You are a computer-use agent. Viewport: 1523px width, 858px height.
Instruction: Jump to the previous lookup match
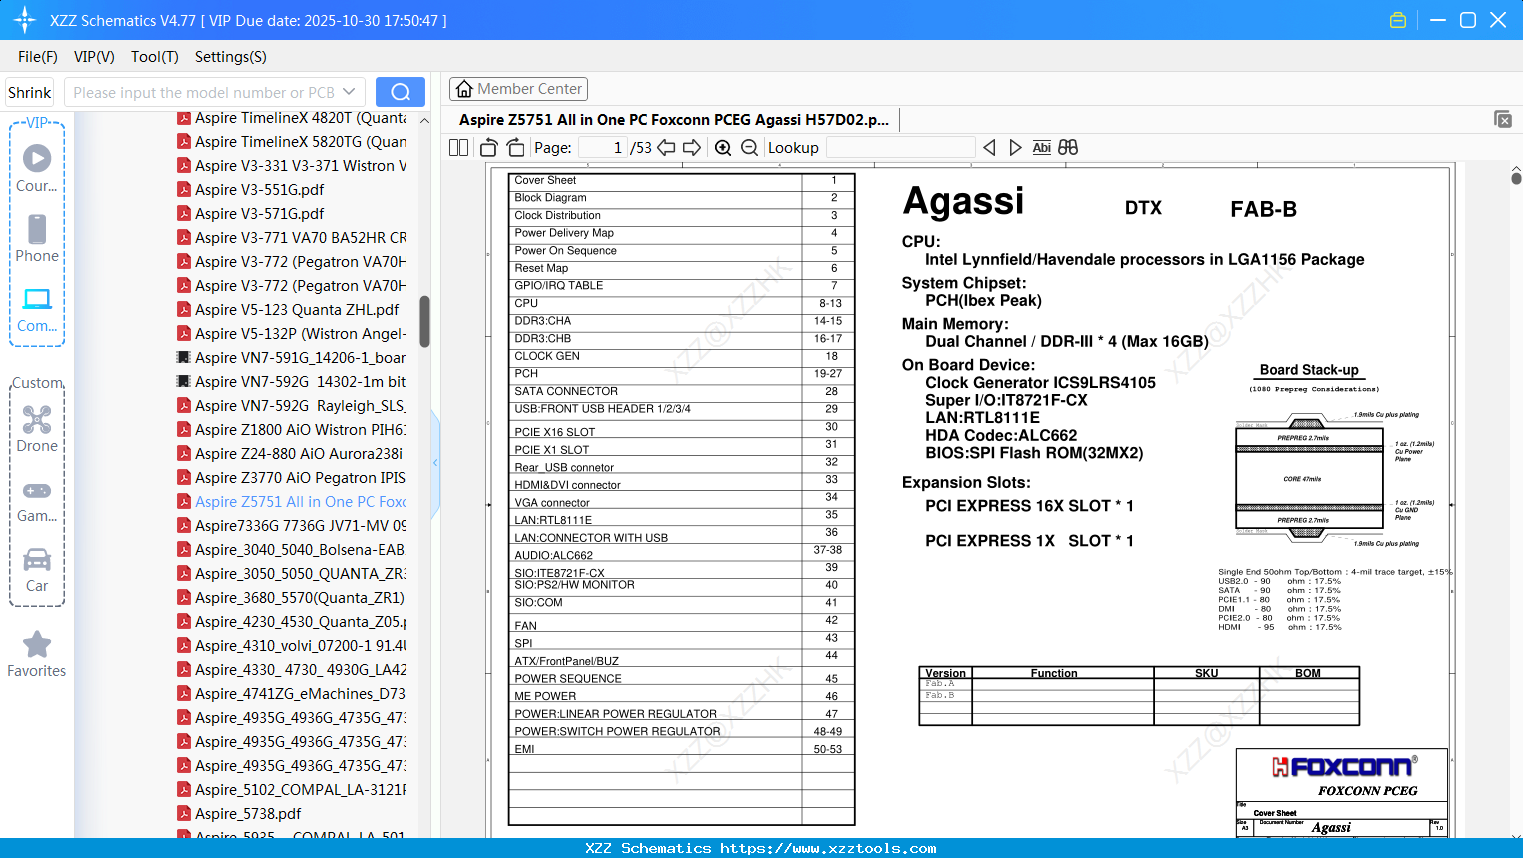click(989, 148)
